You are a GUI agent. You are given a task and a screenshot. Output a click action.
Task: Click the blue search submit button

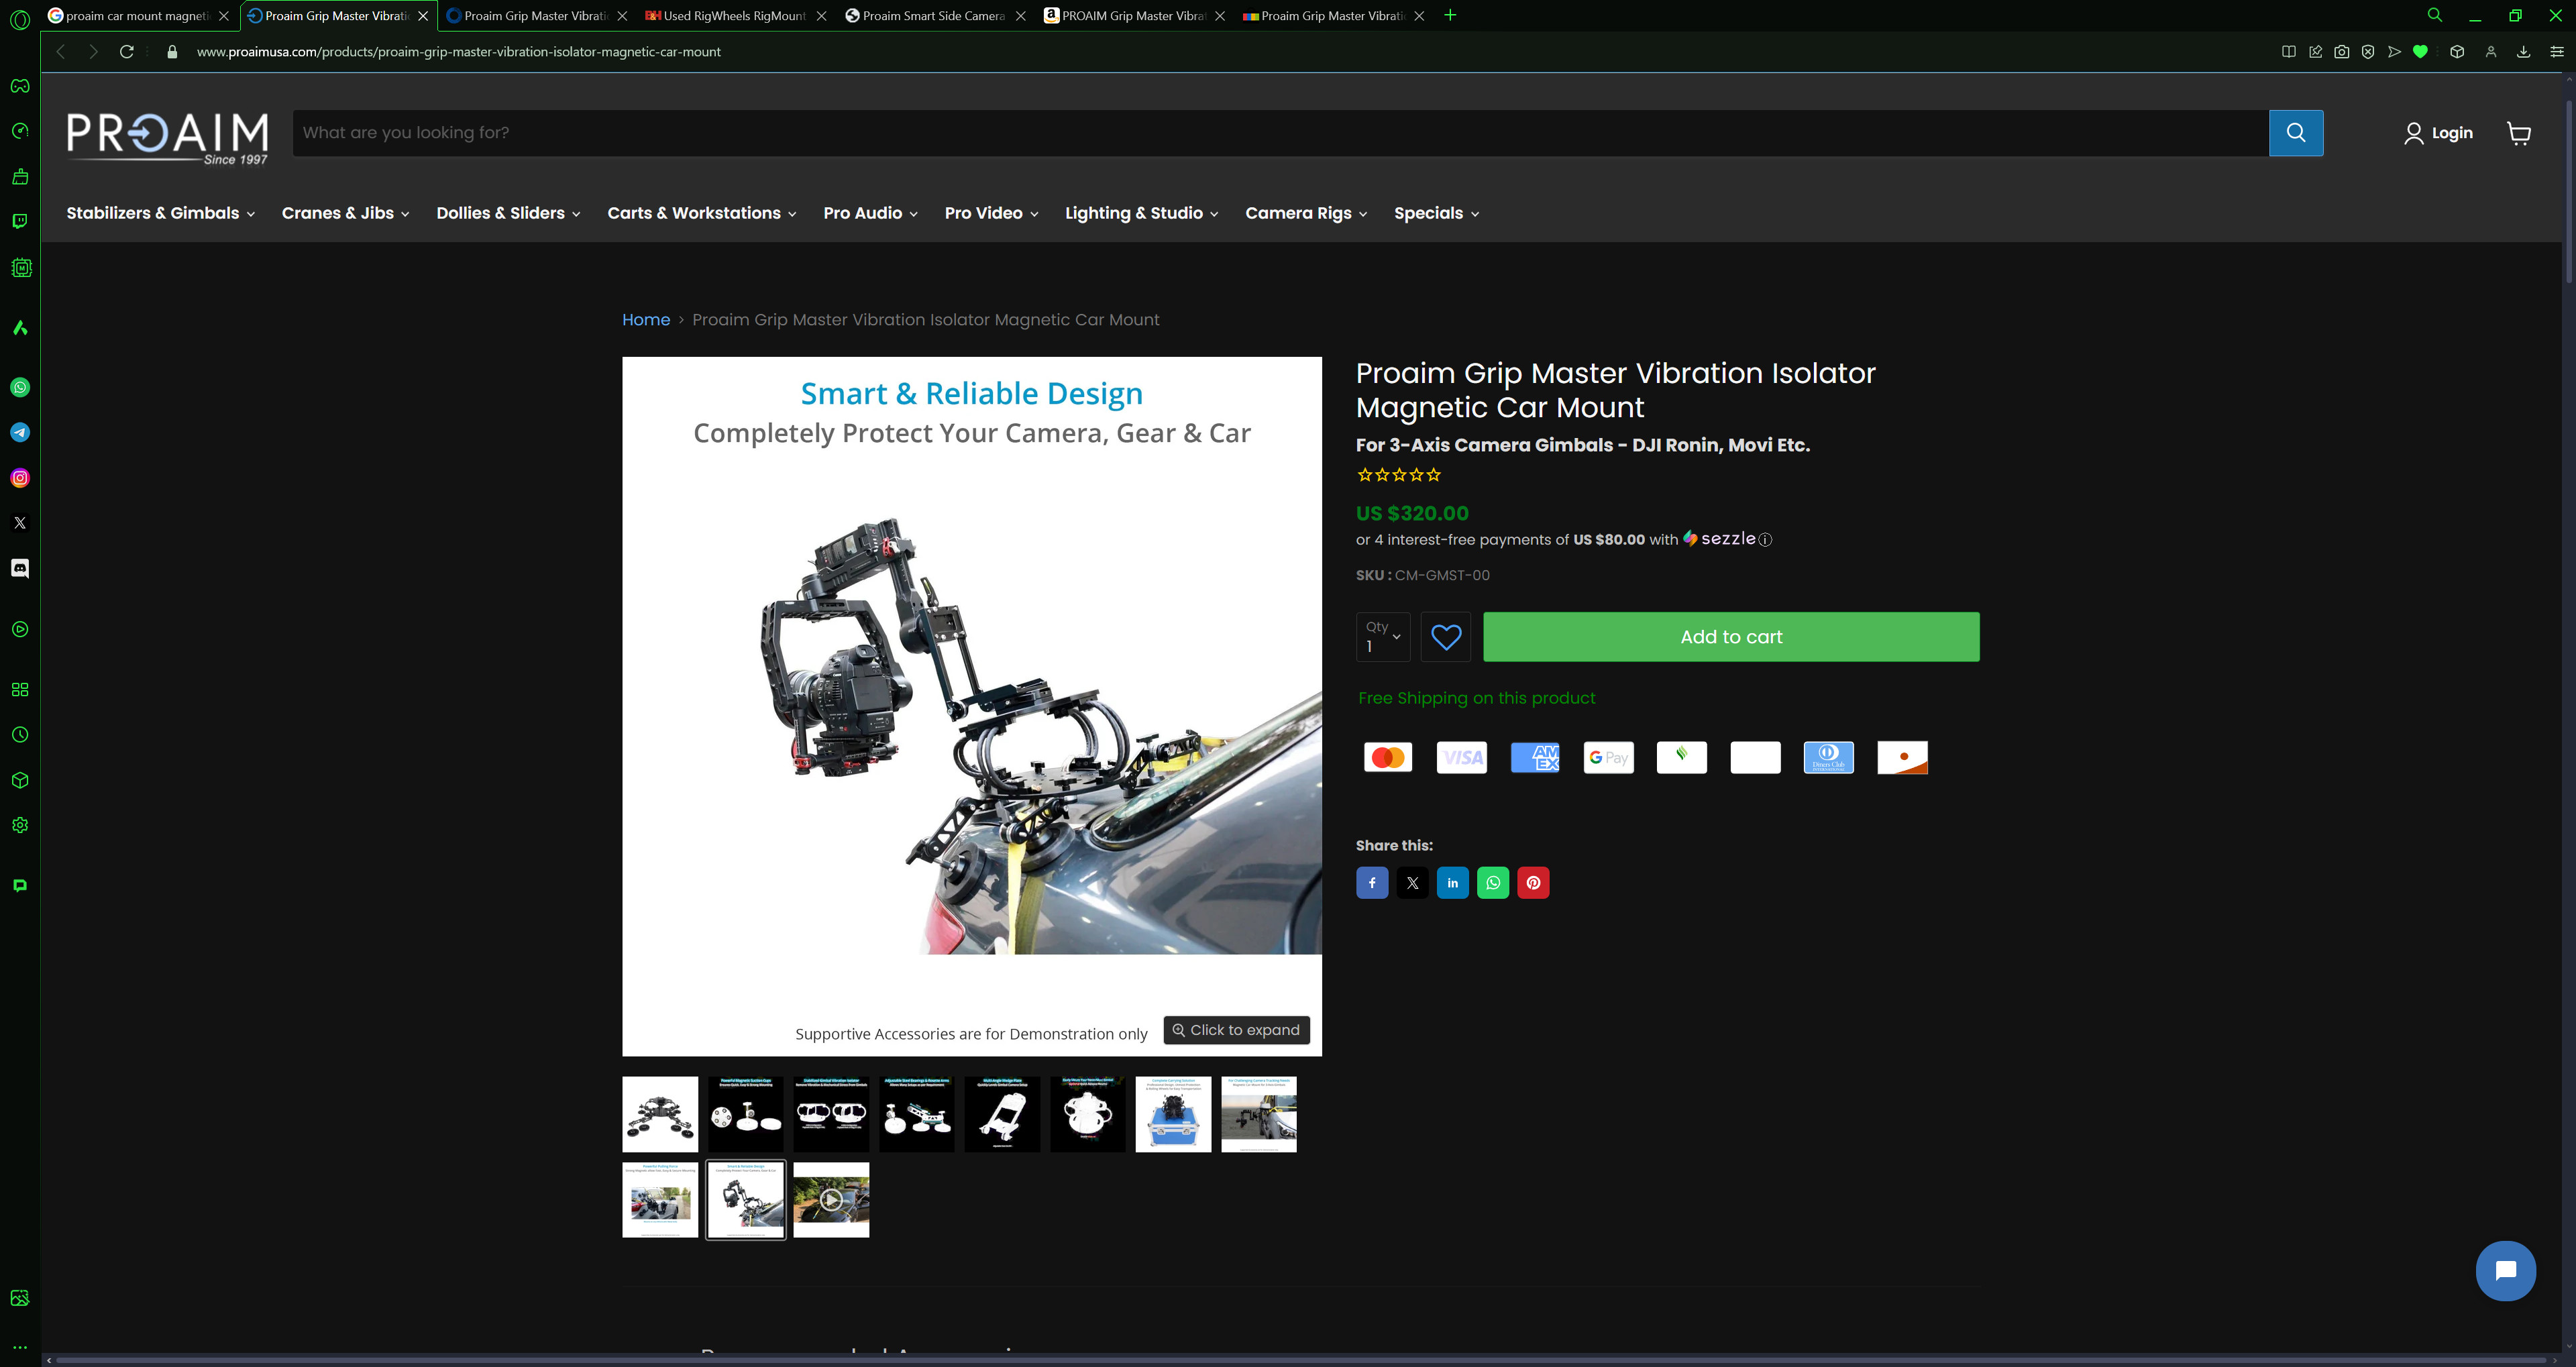coord(2296,133)
